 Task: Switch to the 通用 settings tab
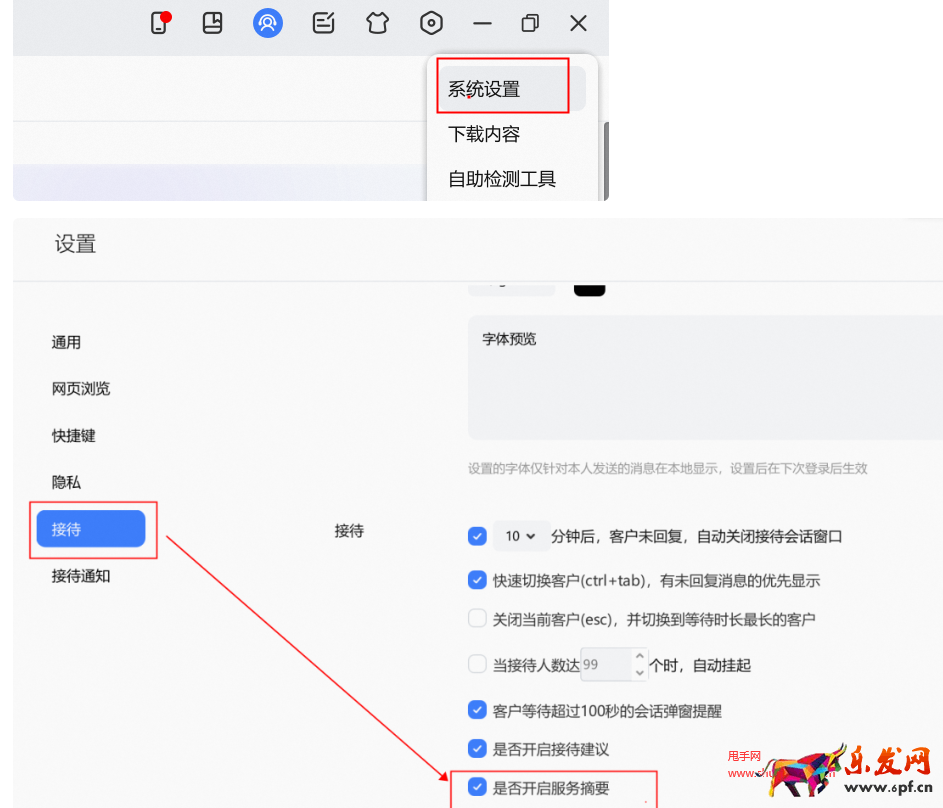(66, 343)
